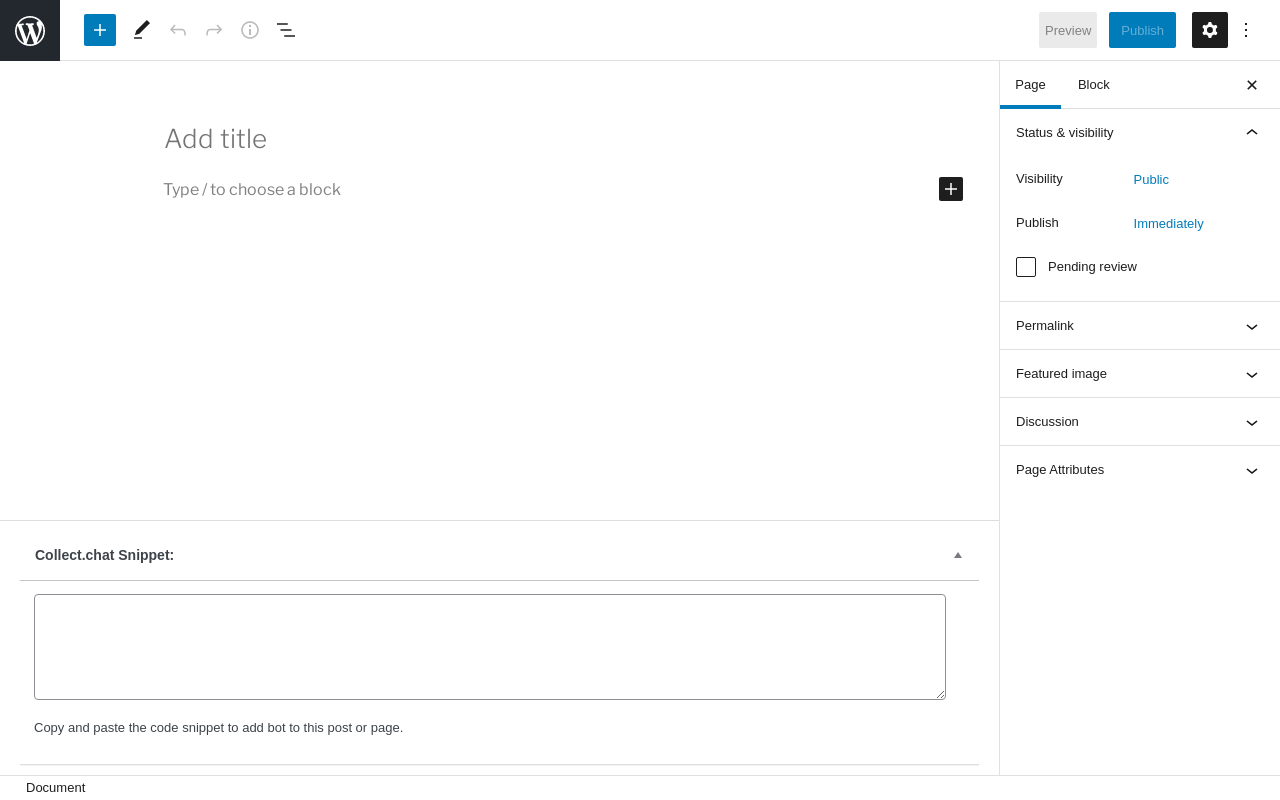Click the Collect.chat snippet text area
The image size is (1280, 800).
click(x=490, y=647)
